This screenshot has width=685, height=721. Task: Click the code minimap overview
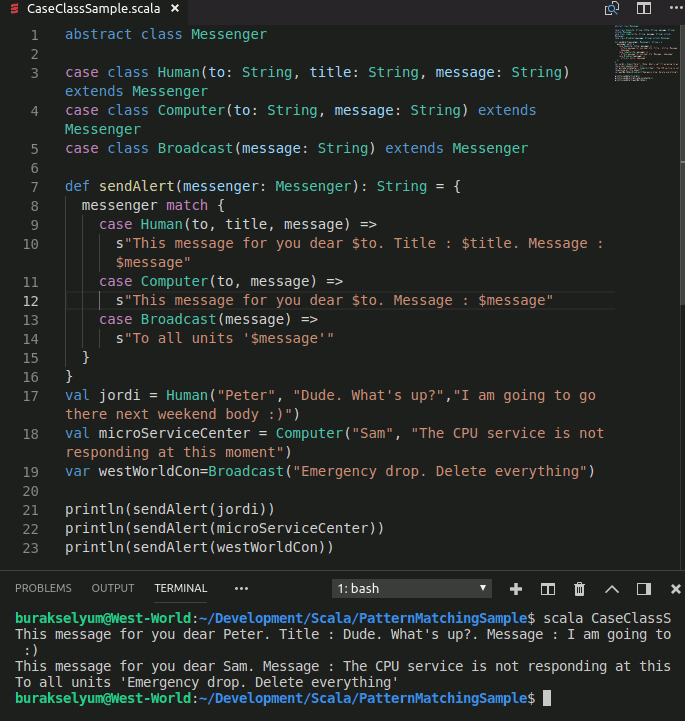pyautogui.click(x=646, y=53)
